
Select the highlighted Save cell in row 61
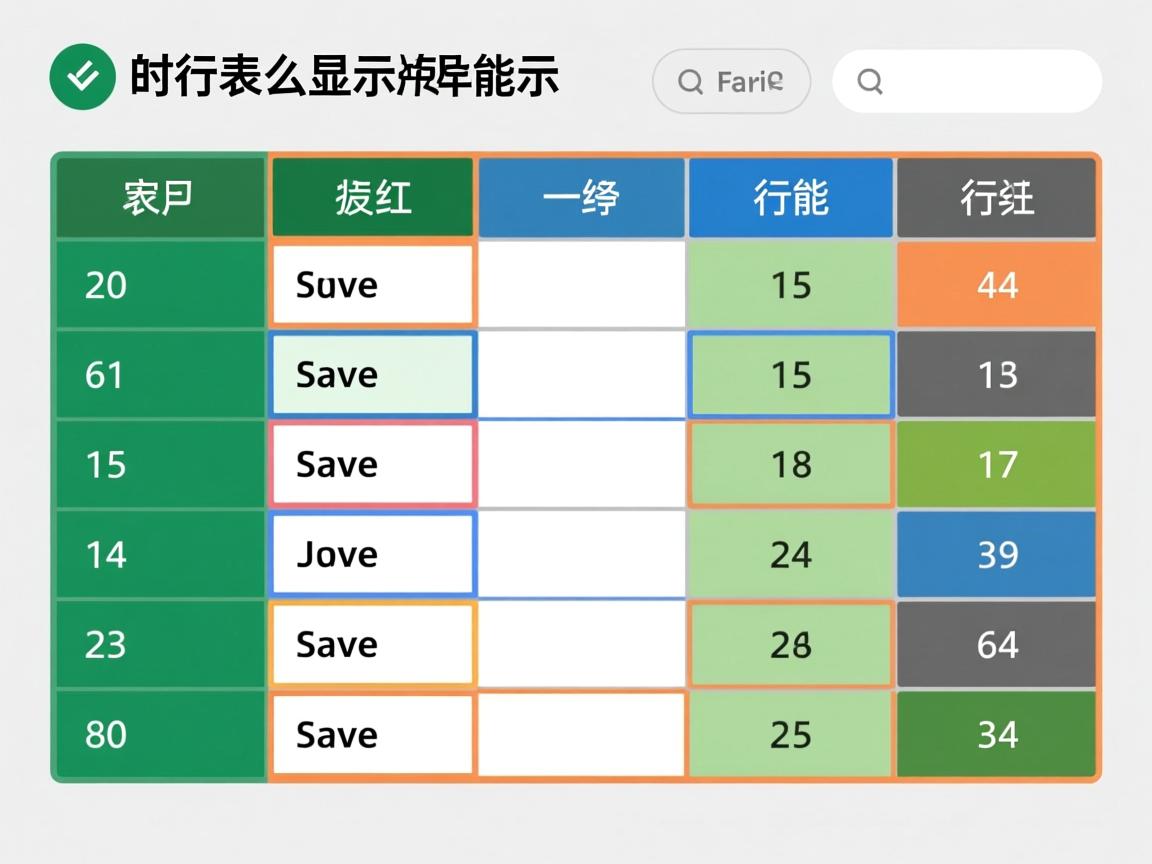pyautogui.click(x=371, y=375)
